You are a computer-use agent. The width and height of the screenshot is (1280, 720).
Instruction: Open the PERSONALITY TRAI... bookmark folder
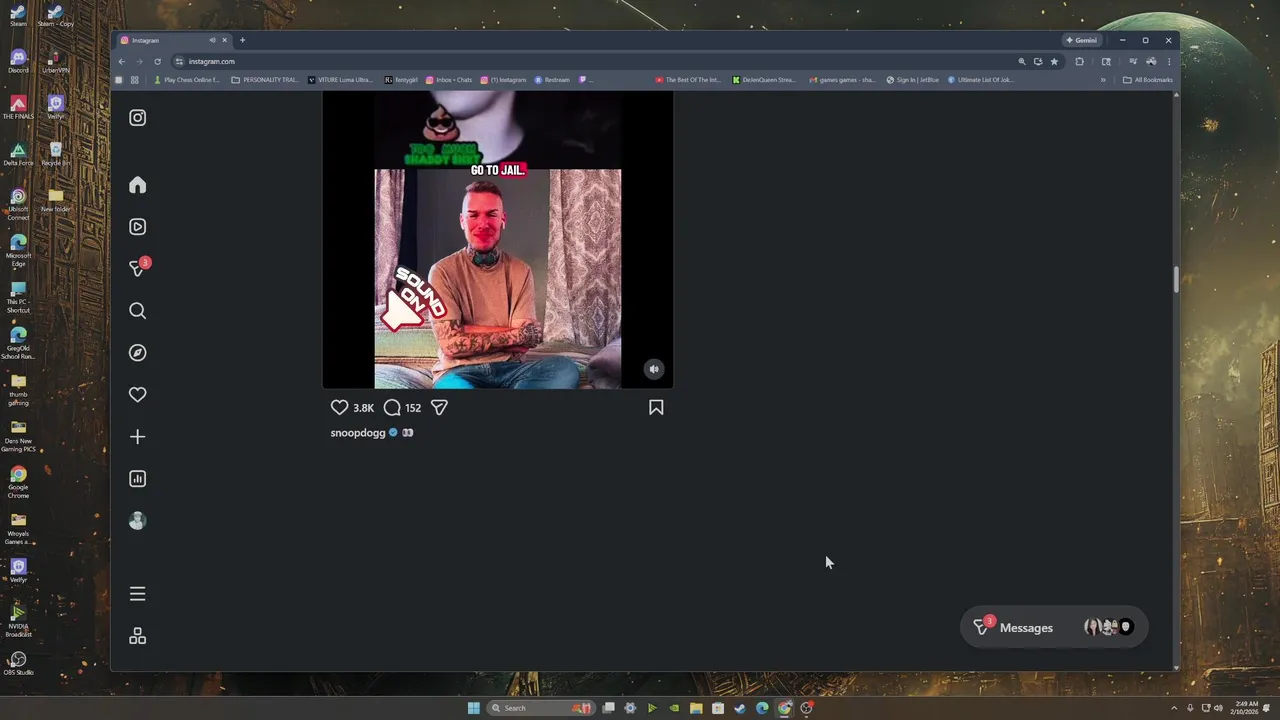point(265,80)
